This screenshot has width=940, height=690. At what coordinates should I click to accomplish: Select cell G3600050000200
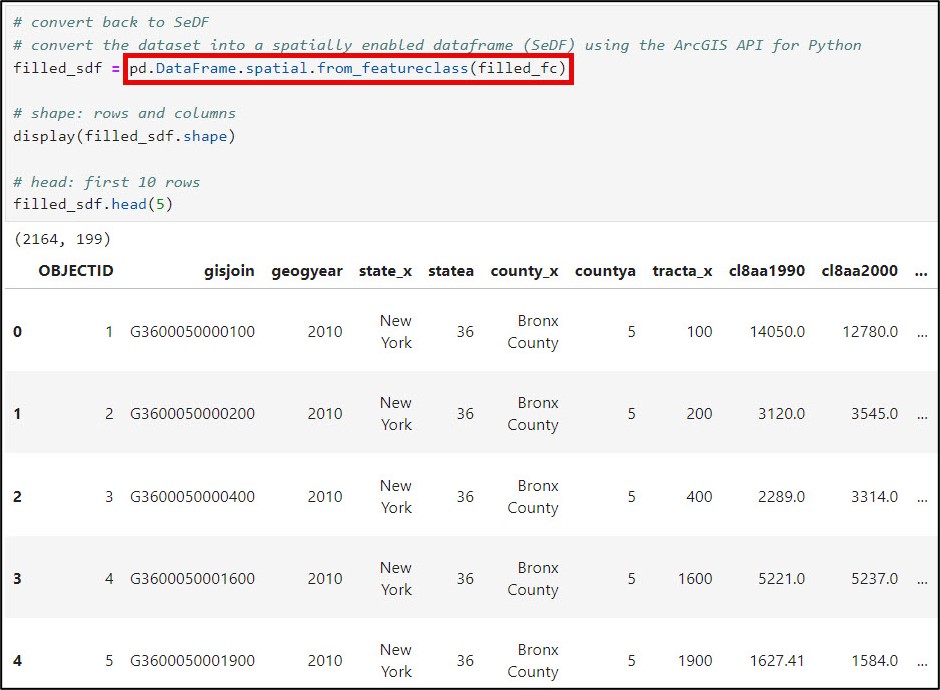192,414
